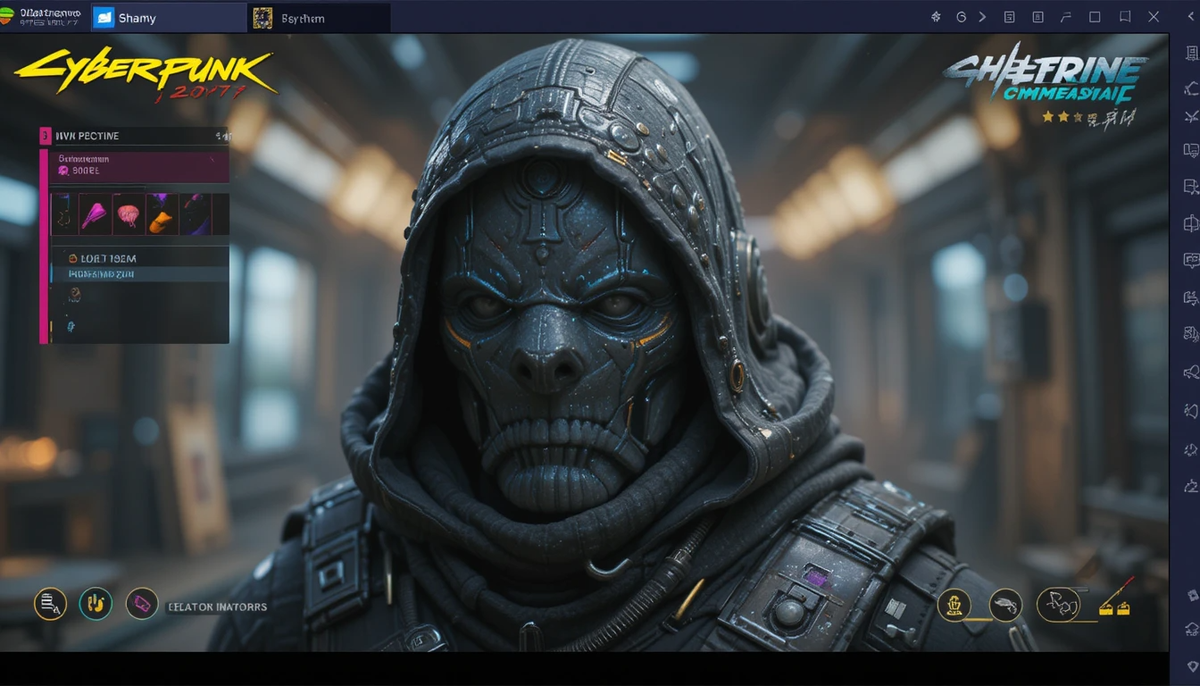Open the gear-like settings icon in title bar

coord(936,17)
